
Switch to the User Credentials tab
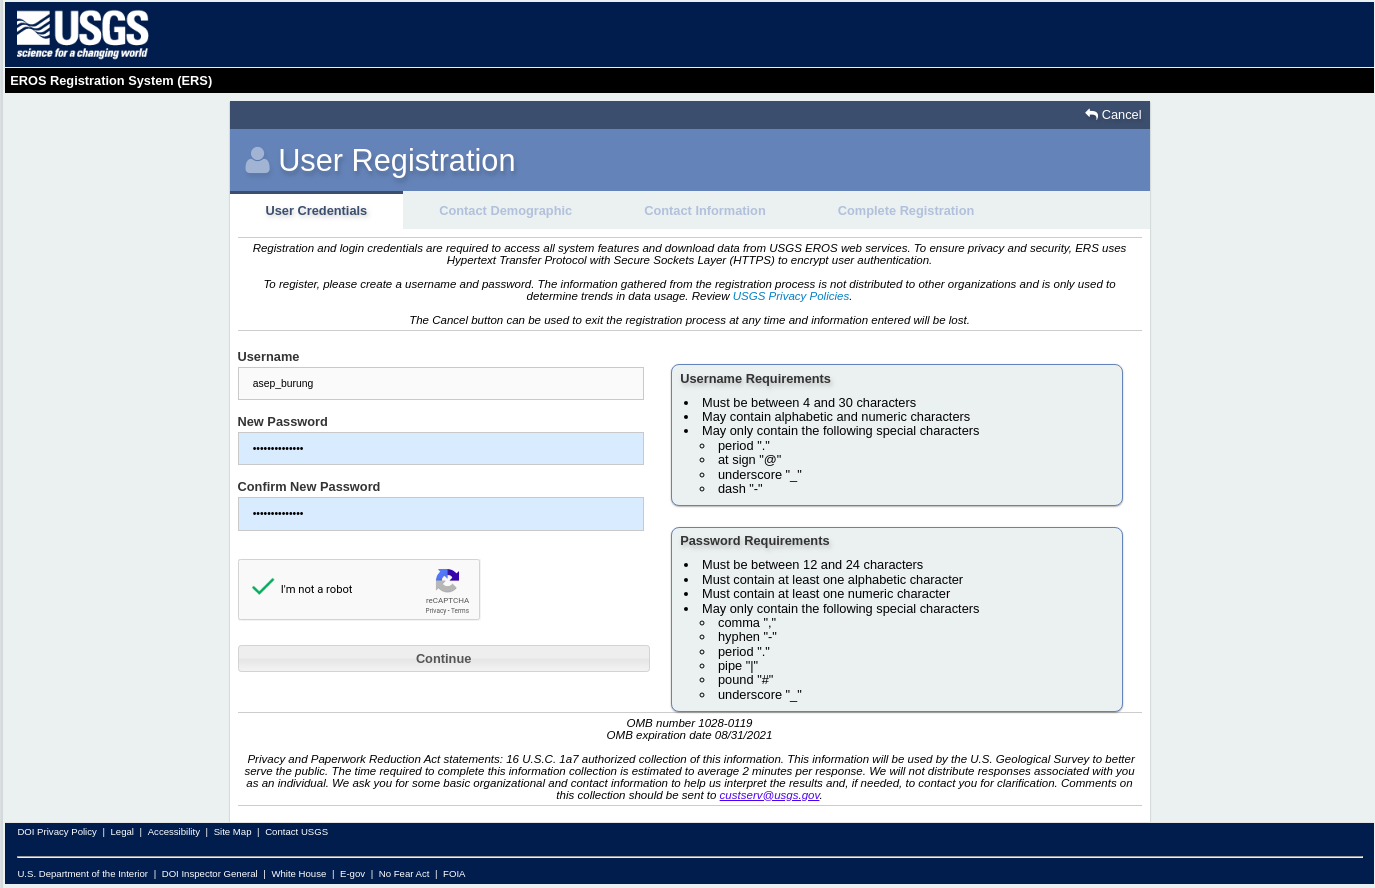coord(316,211)
